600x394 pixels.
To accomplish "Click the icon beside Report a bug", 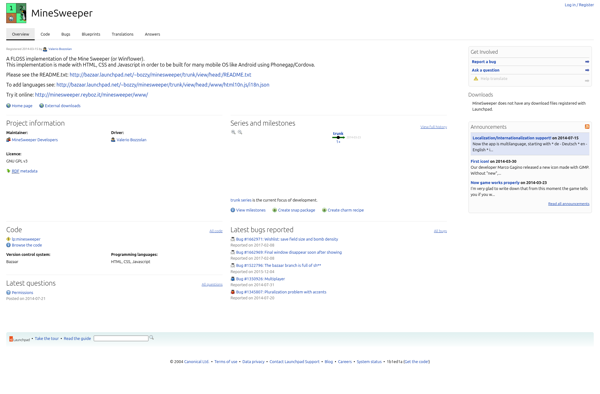I will point(587,62).
